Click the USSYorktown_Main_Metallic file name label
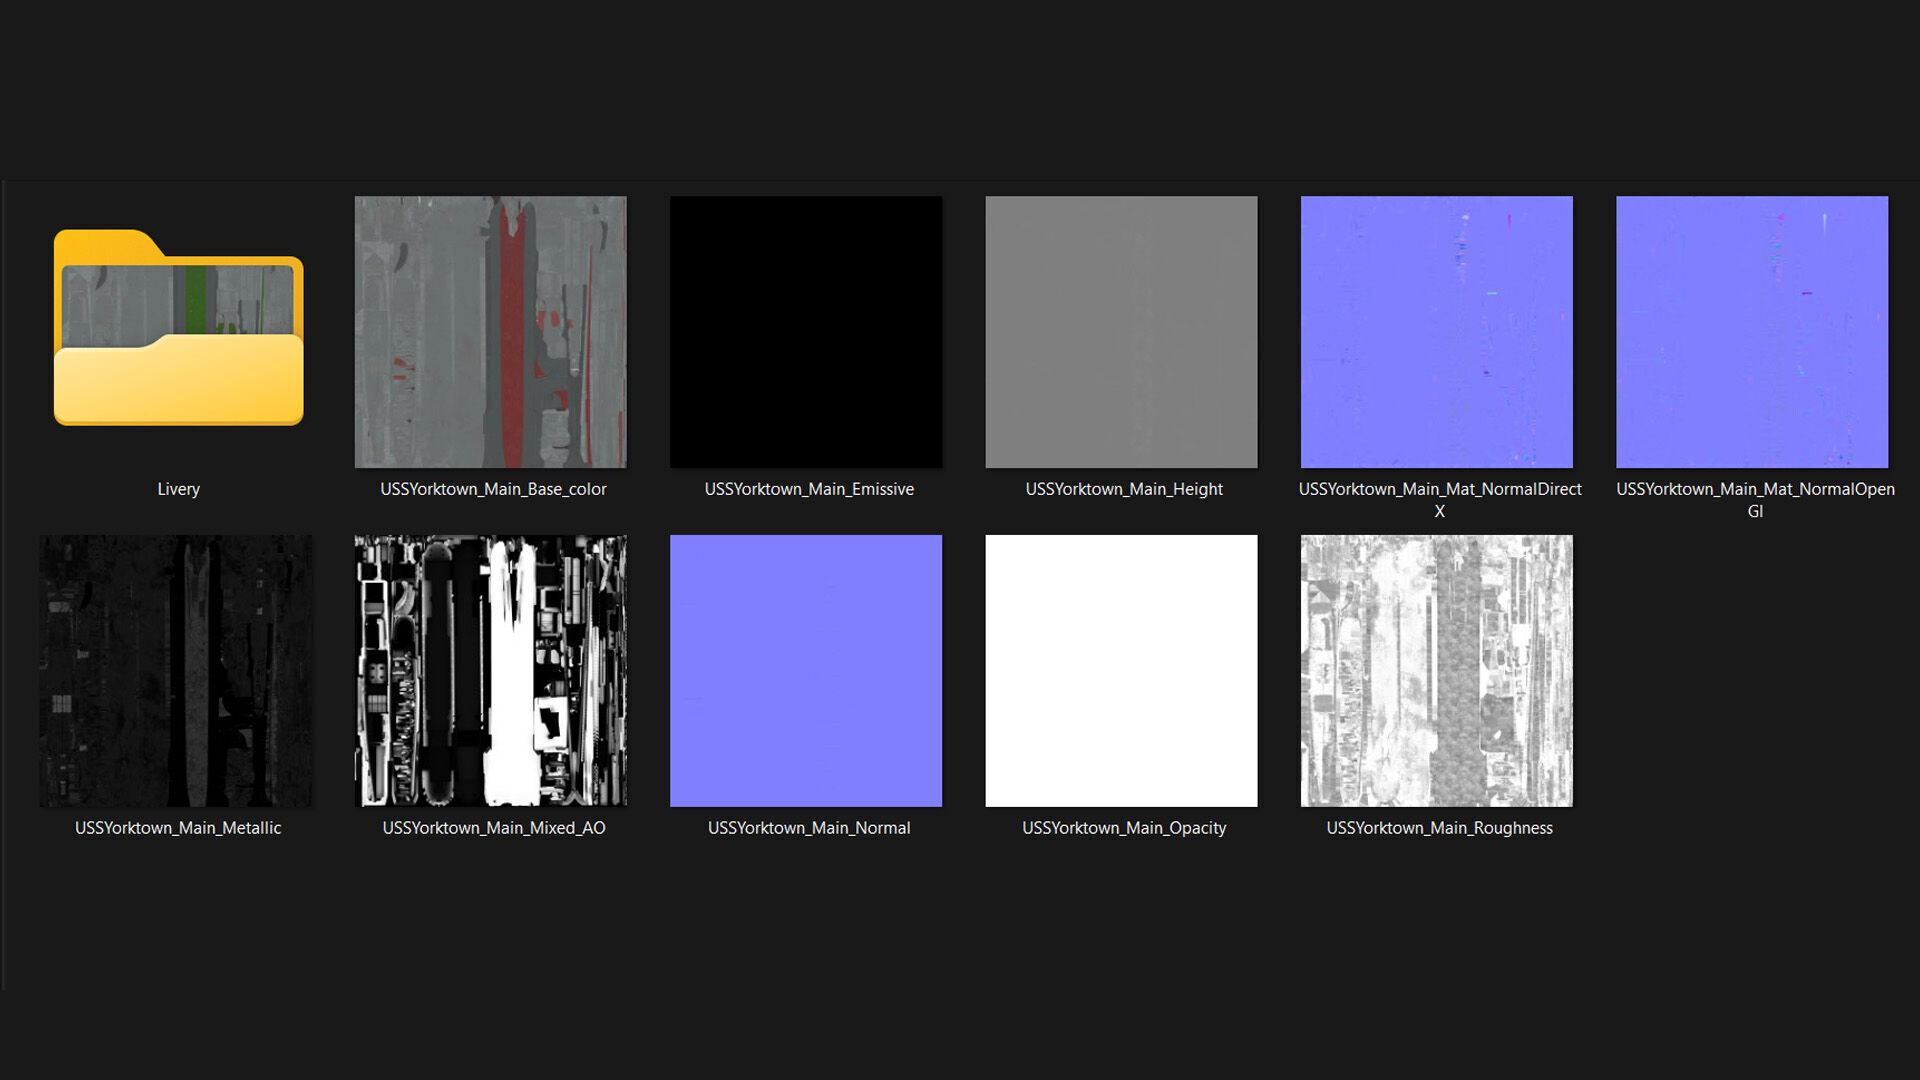The image size is (1920, 1080). (x=178, y=828)
